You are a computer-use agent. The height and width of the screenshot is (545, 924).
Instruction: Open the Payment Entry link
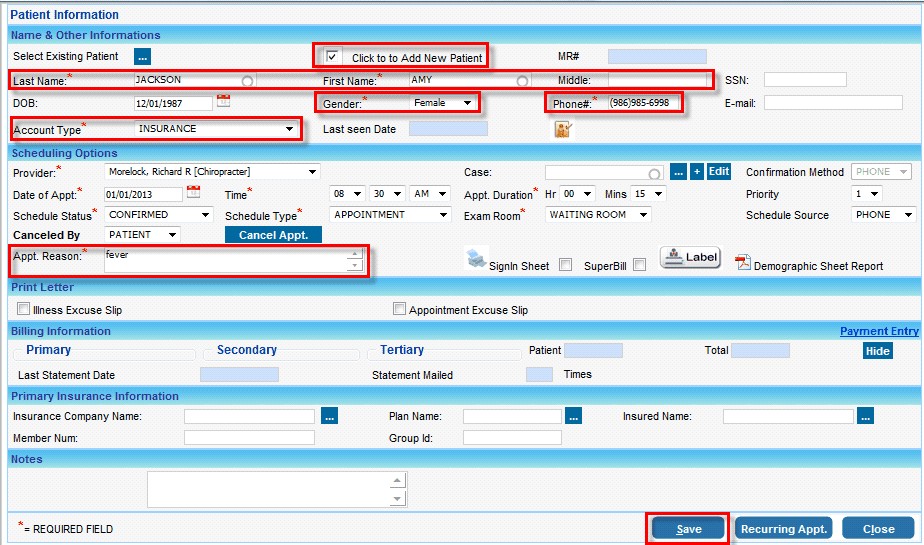(x=878, y=331)
